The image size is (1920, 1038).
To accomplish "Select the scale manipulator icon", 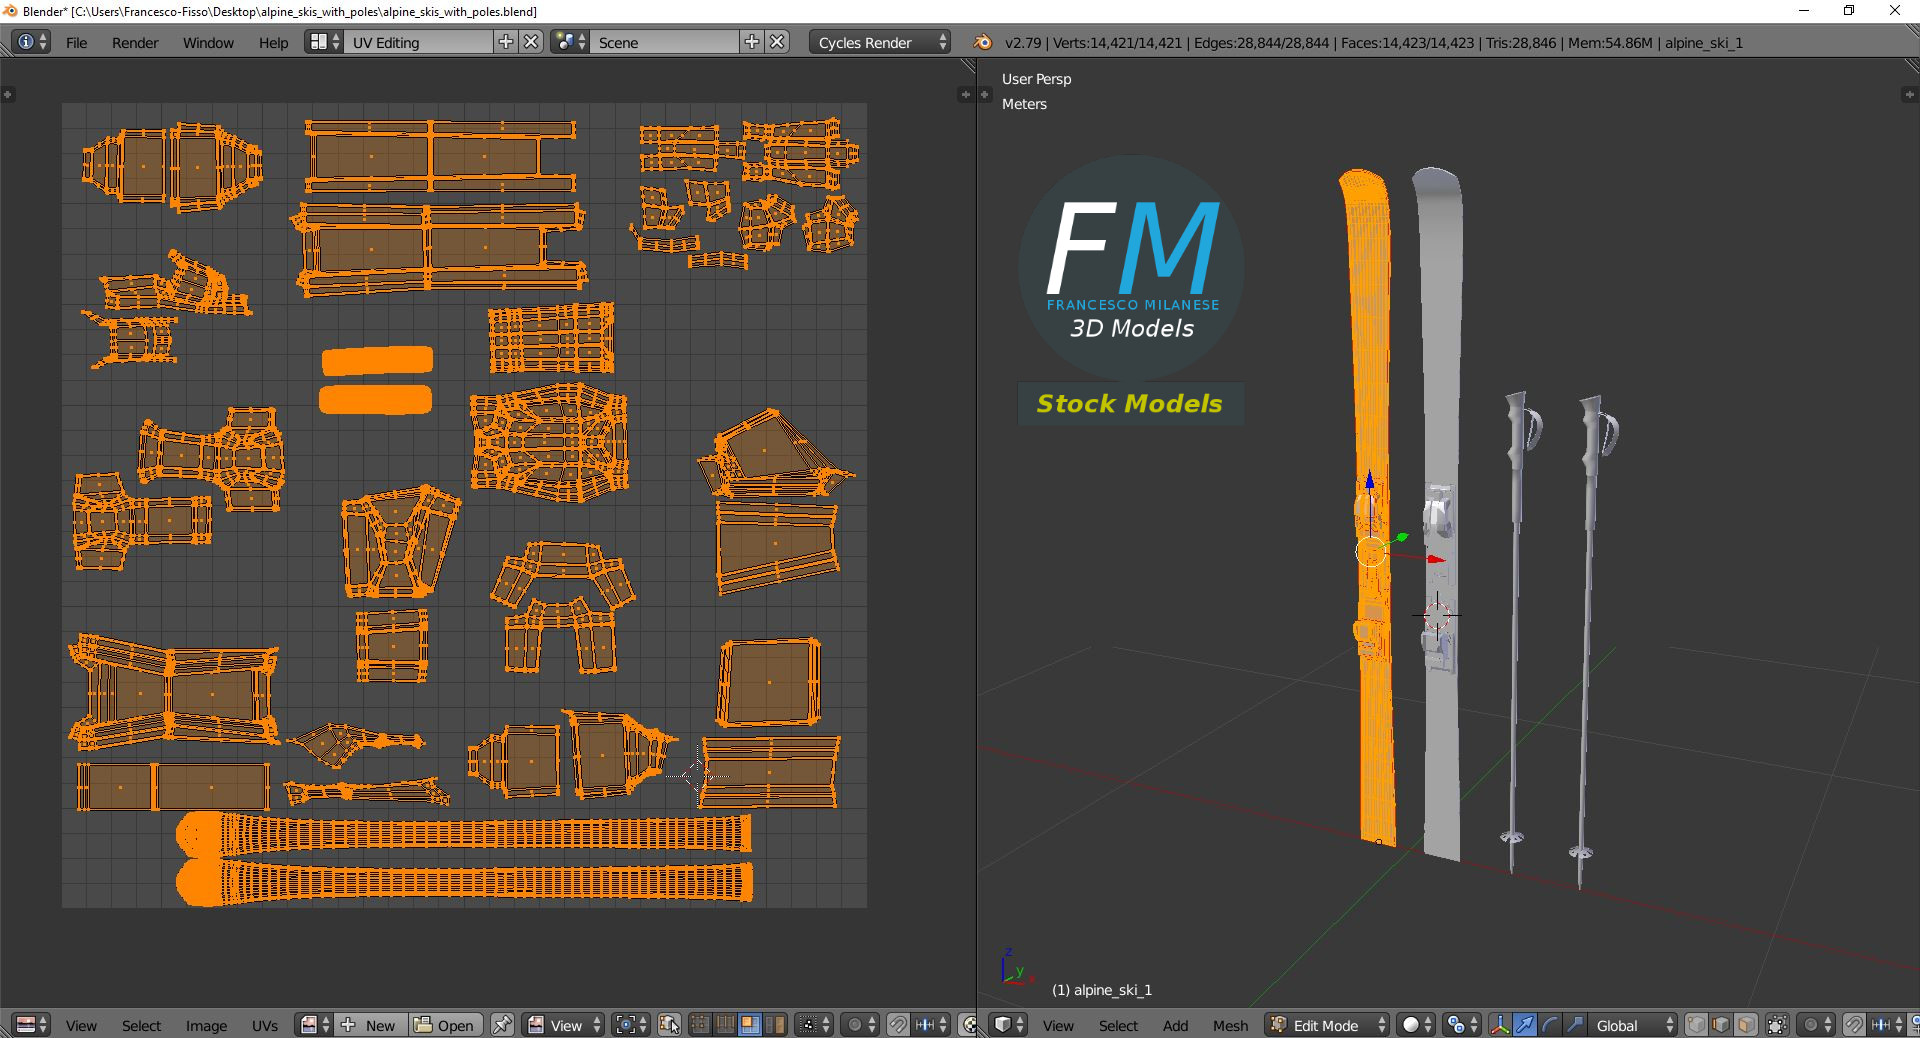I will click(x=1574, y=1025).
